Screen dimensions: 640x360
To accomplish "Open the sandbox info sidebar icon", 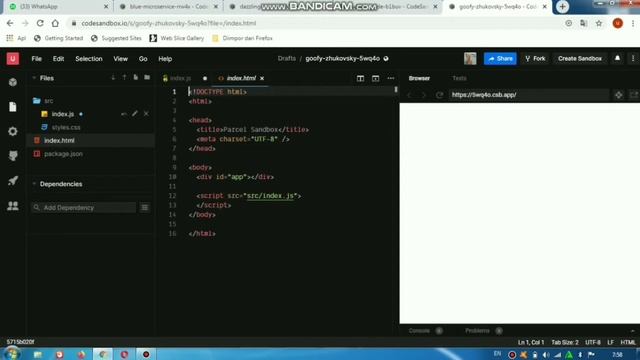I will [x=13, y=82].
